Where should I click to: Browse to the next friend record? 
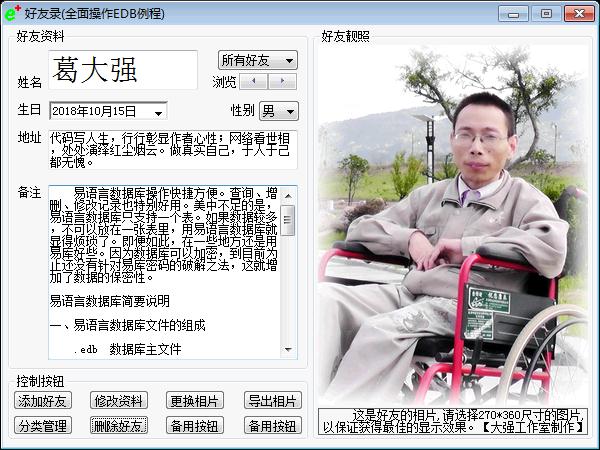pyautogui.click(x=284, y=82)
